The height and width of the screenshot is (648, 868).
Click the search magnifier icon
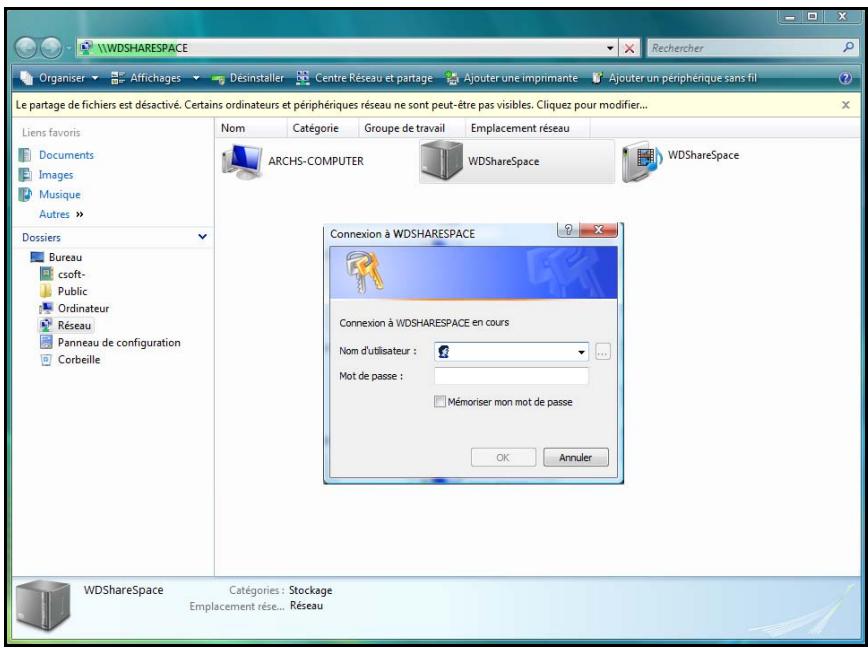click(x=848, y=48)
